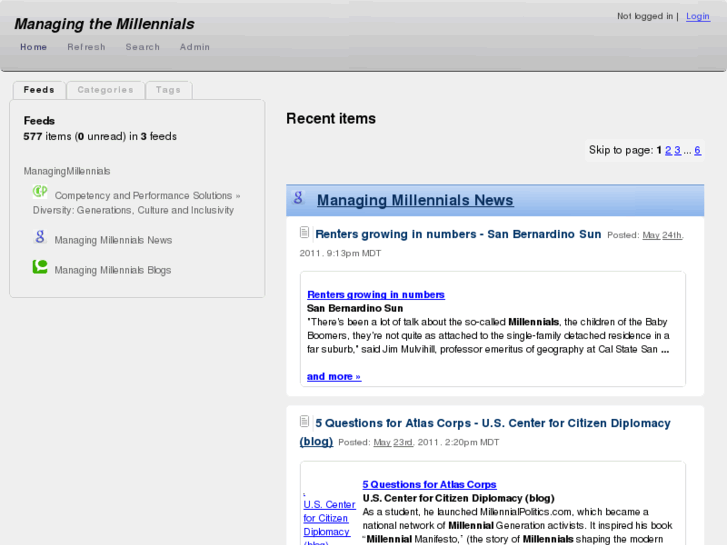Image resolution: width=727 pixels, height=545 pixels.
Task: Switch to the Tags tab
Action: (x=168, y=90)
